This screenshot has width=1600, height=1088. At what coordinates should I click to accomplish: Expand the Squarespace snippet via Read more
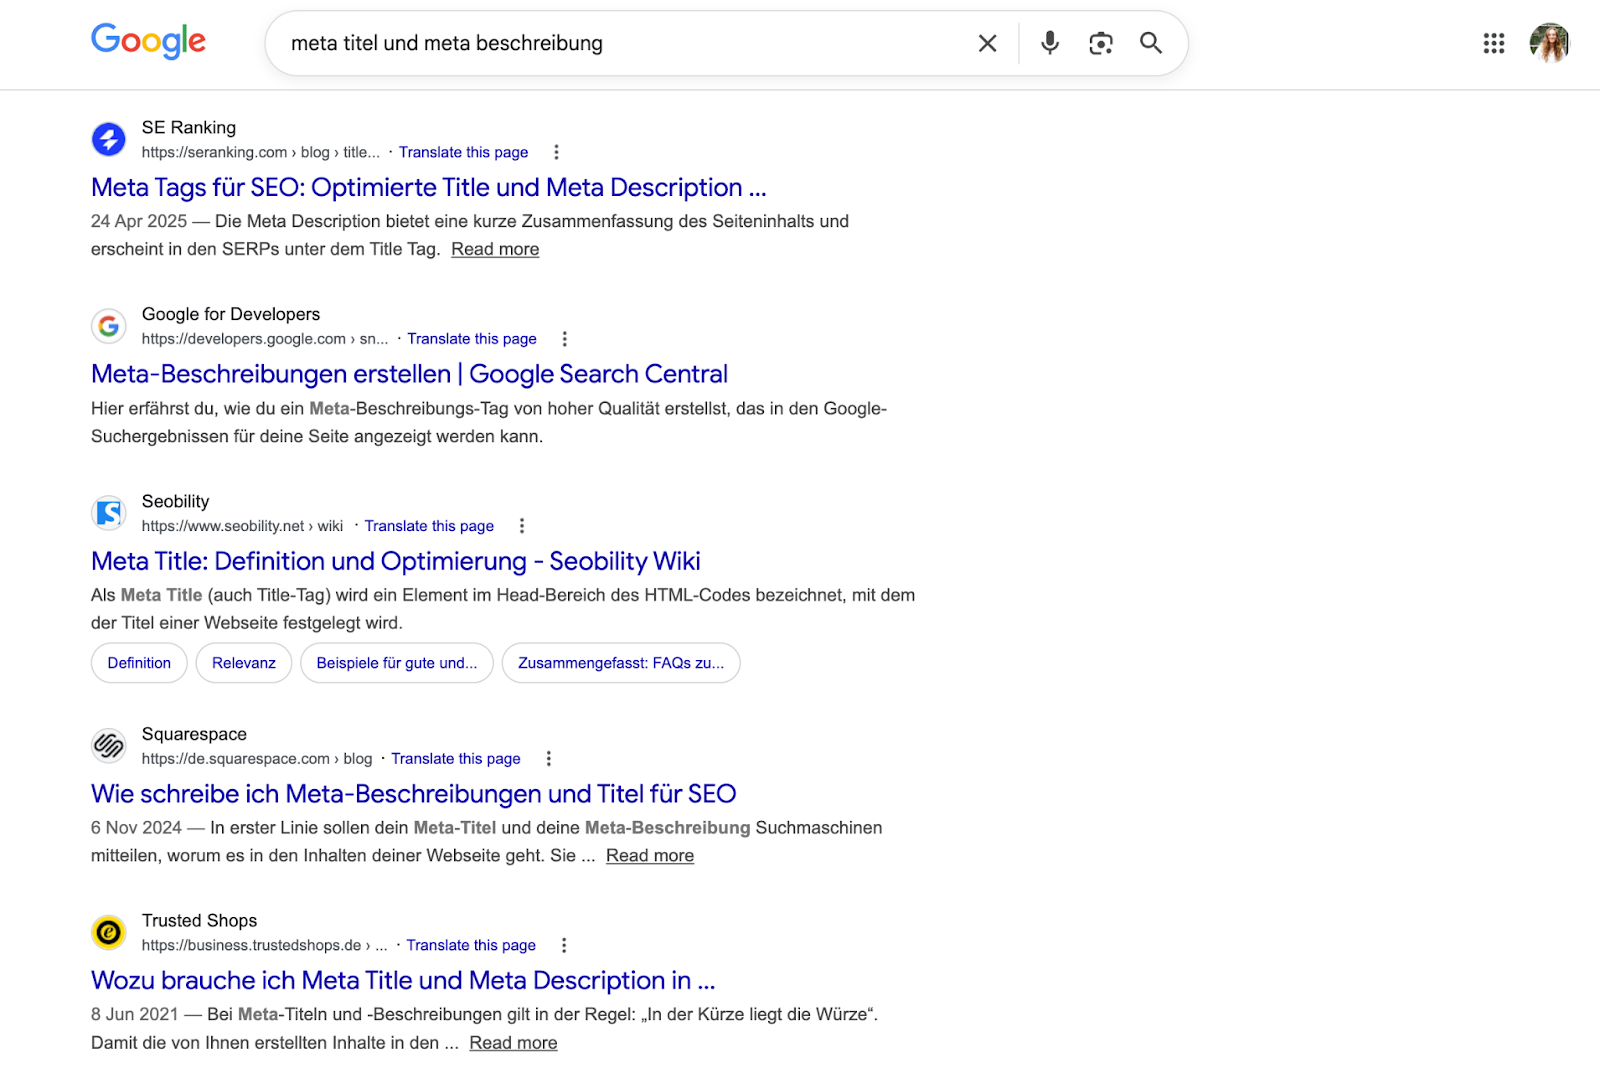(x=649, y=855)
